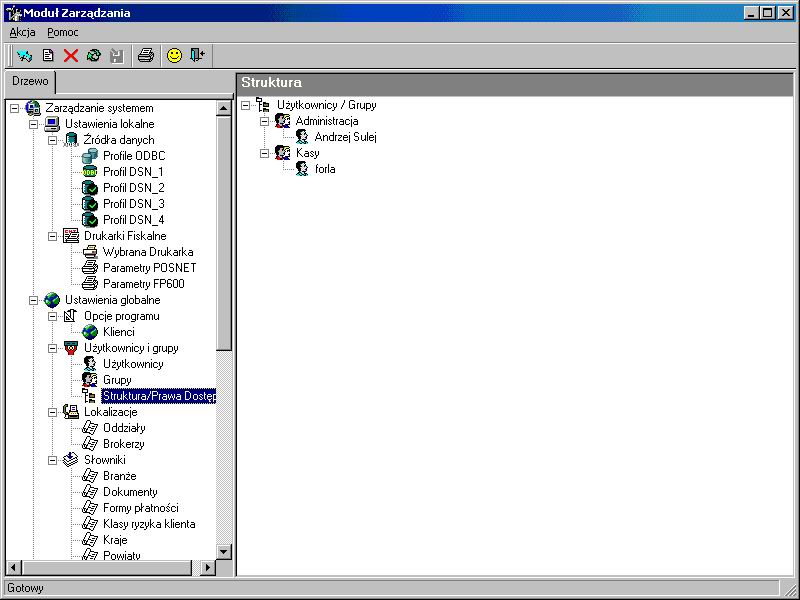Image resolution: width=800 pixels, height=600 pixels.
Task: Click the Słowniki books icon
Action: [x=71, y=460]
